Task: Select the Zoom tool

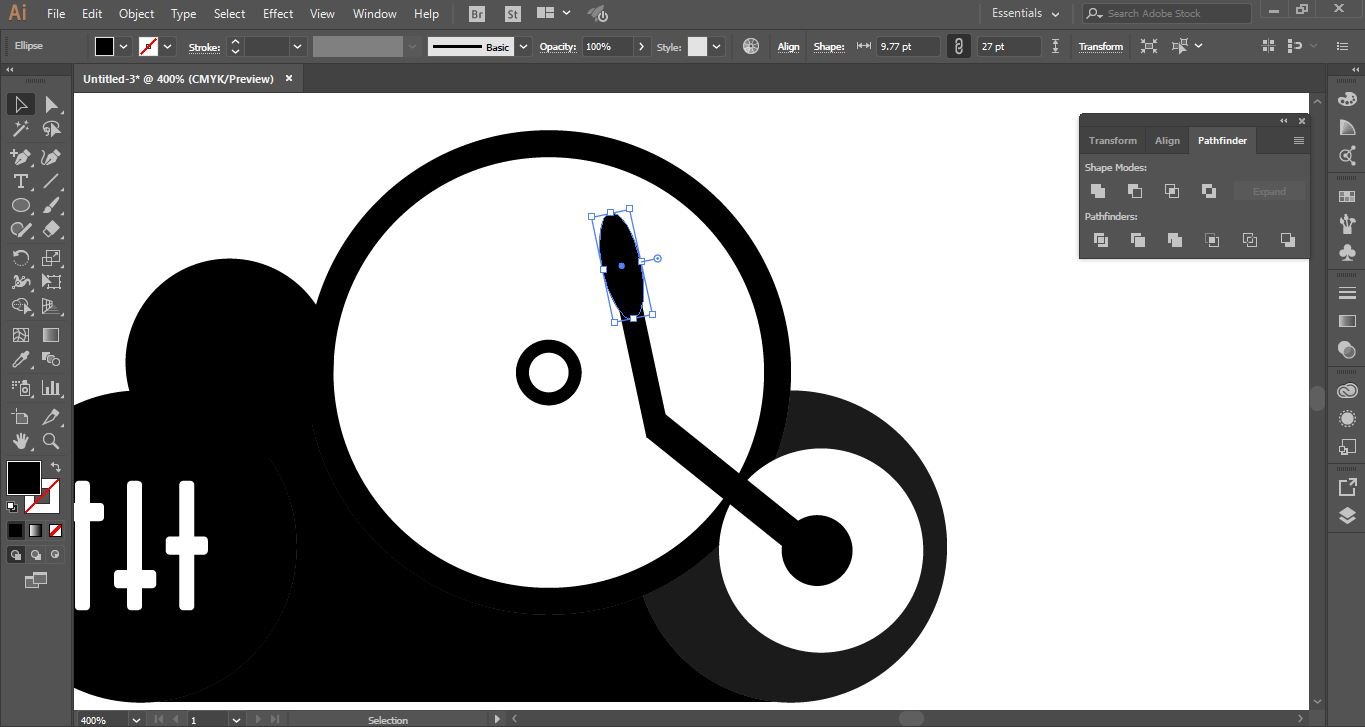Action: coord(51,440)
